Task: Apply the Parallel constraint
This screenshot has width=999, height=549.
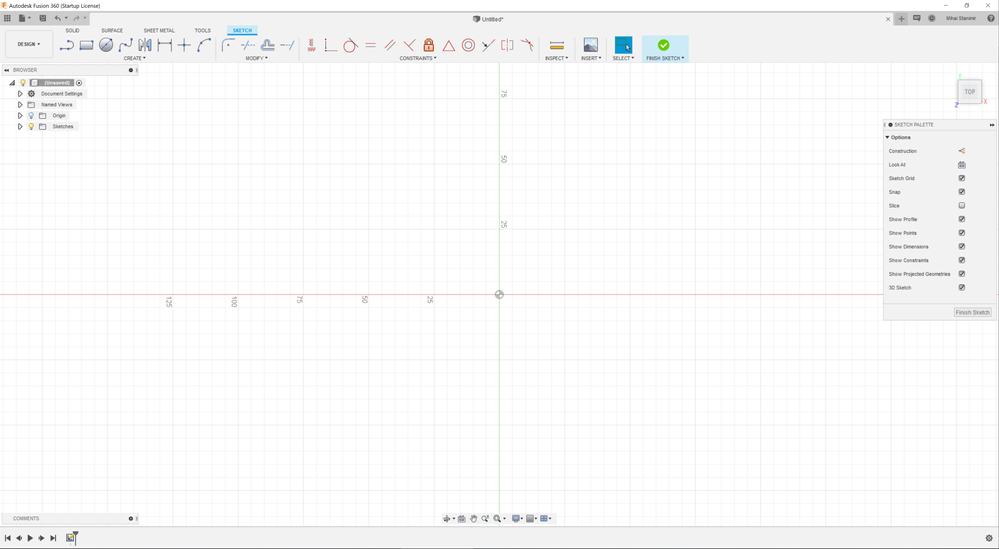Action: point(389,45)
